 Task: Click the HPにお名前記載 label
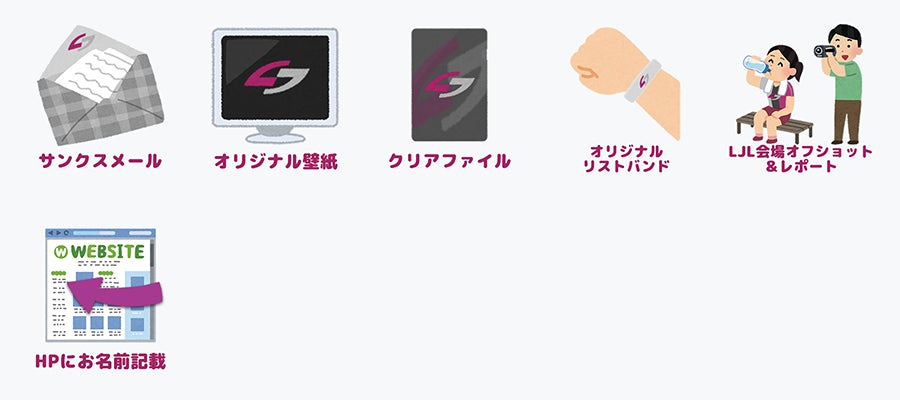(x=100, y=362)
